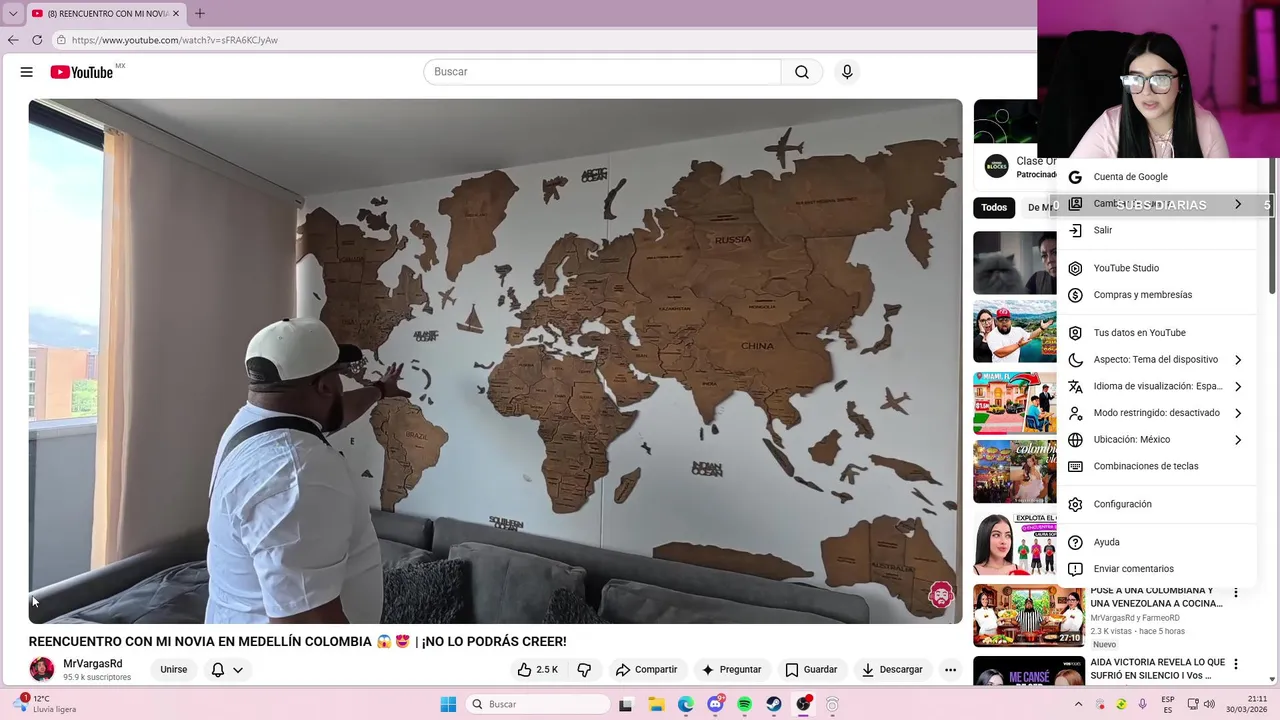Click the Guardar button
Image resolution: width=1280 pixels, height=720 pixels.
click(x=811, y=670)
